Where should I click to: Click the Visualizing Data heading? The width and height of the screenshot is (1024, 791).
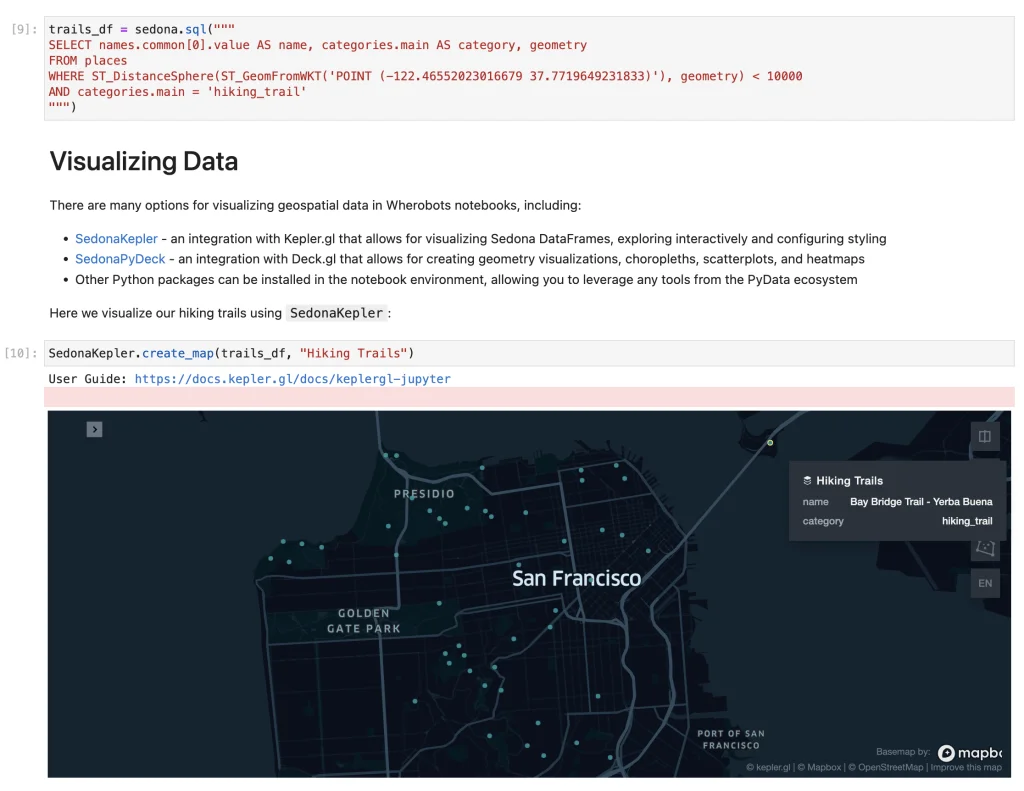coord(144,161)
